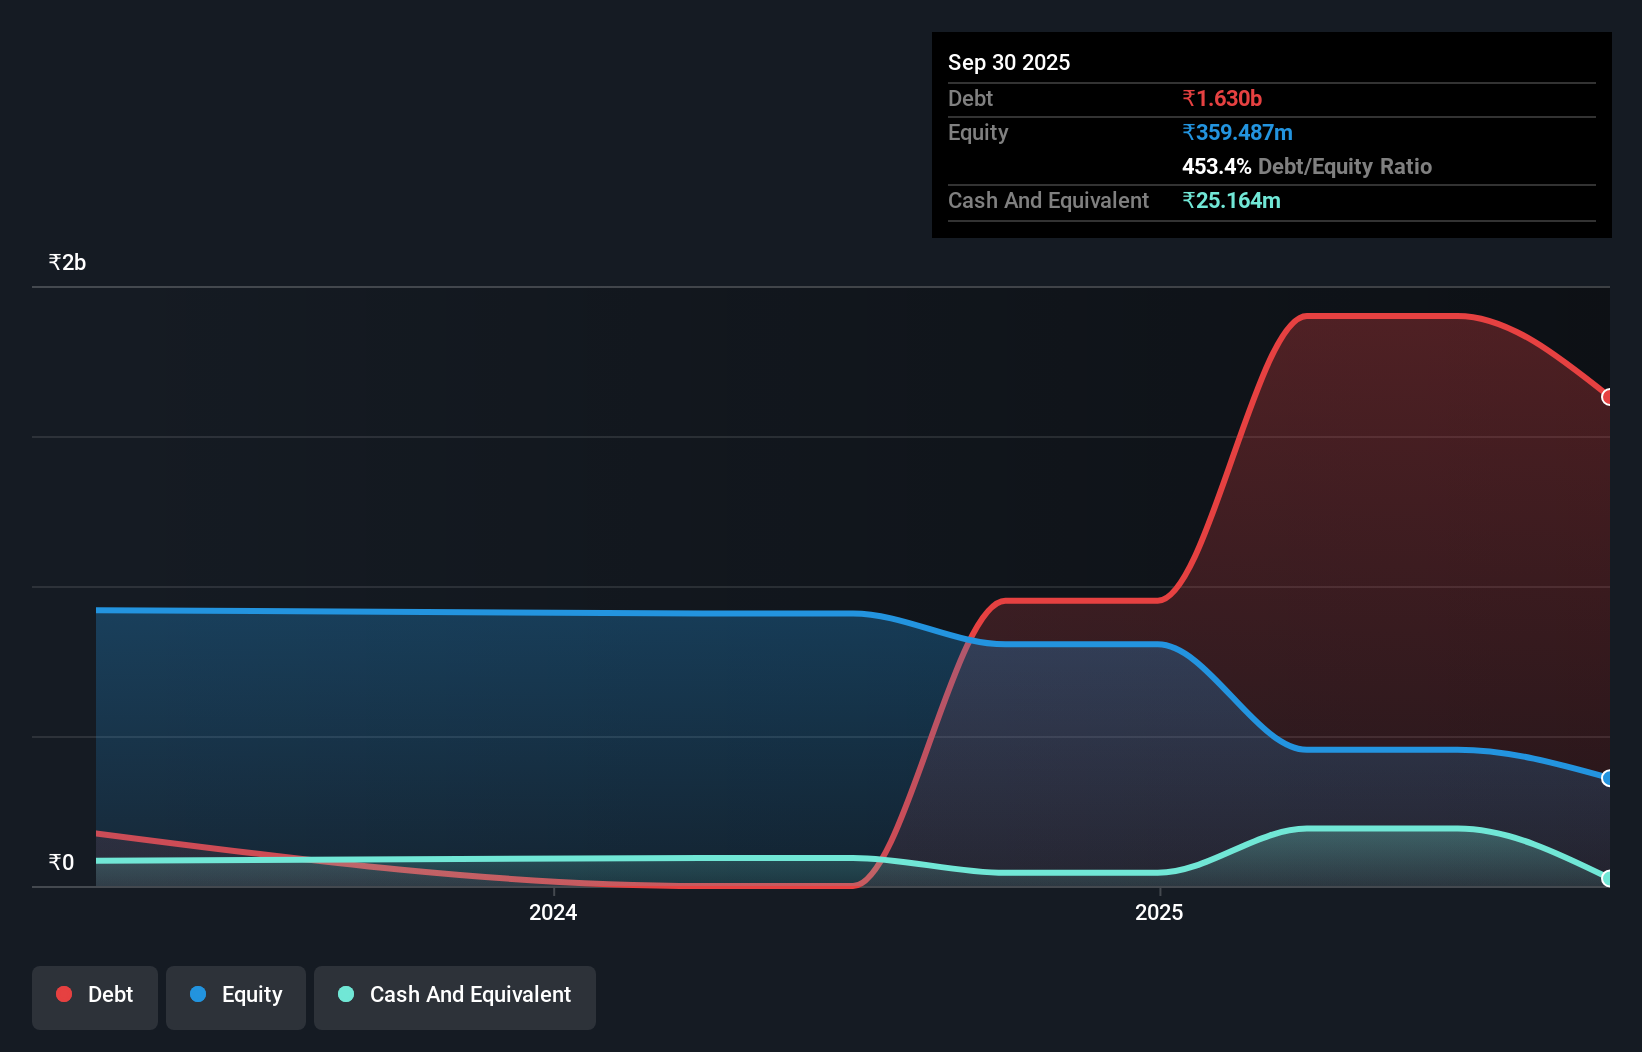
Task: Select the 2024 axis label
Action: click(x=552, y=912)
